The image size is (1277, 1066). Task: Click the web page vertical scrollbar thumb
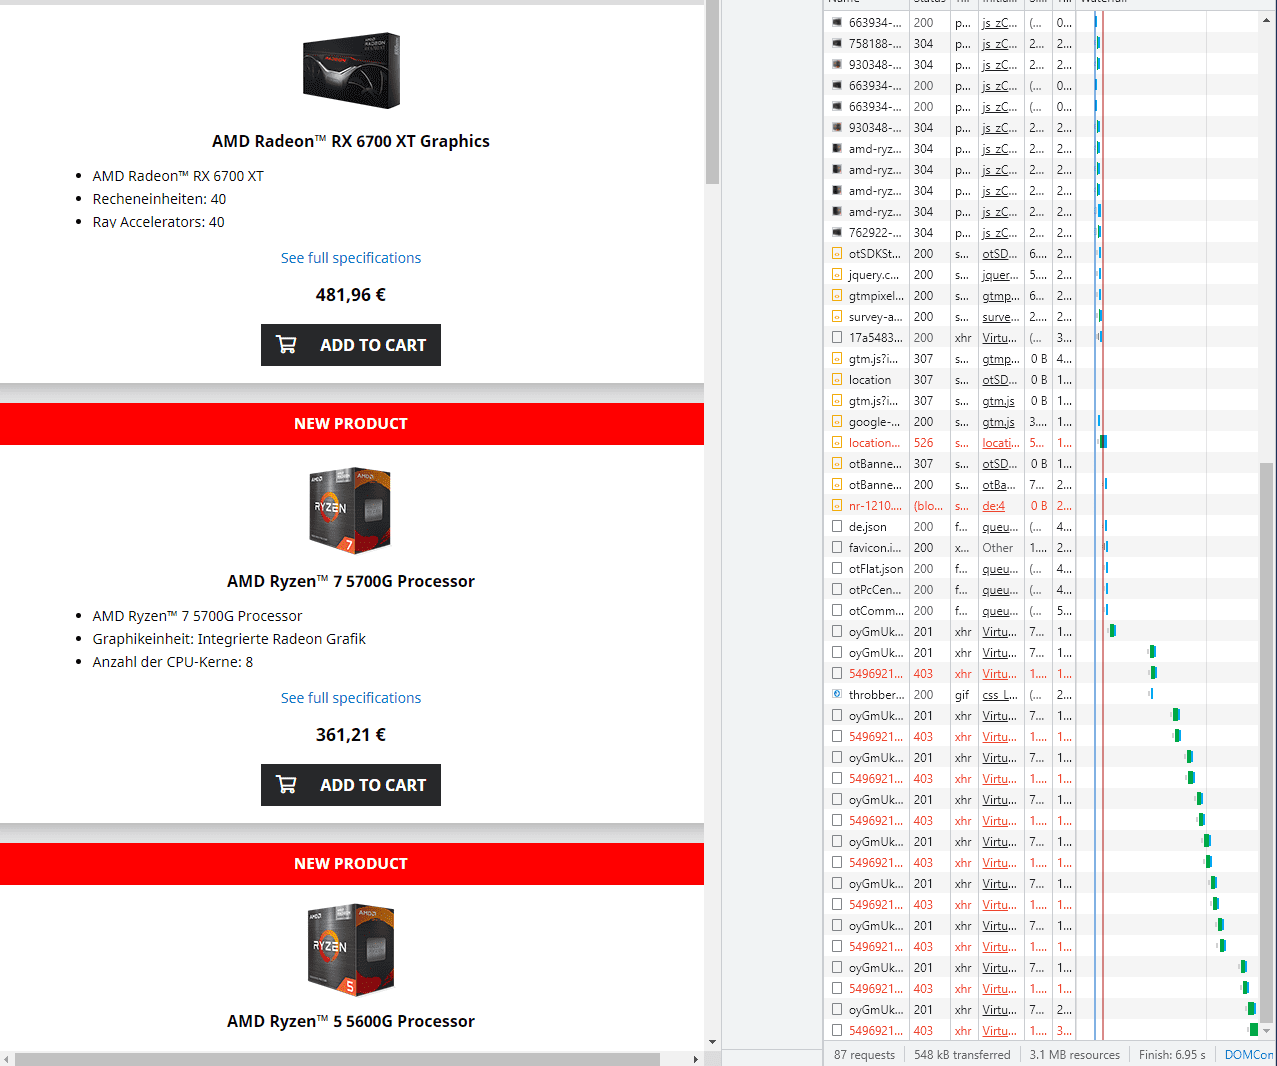713,92
